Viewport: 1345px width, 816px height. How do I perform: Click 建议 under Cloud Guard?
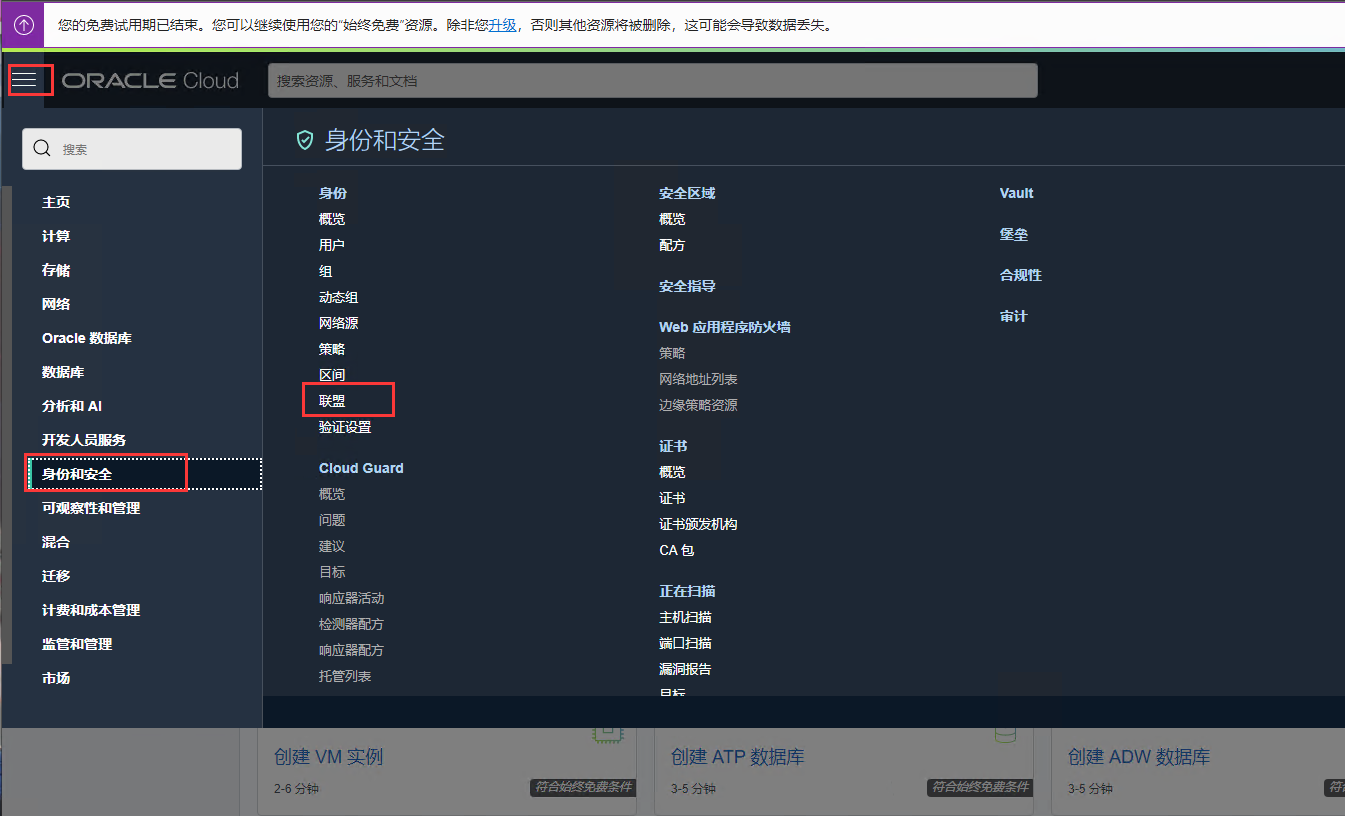(x=332, y=546)
